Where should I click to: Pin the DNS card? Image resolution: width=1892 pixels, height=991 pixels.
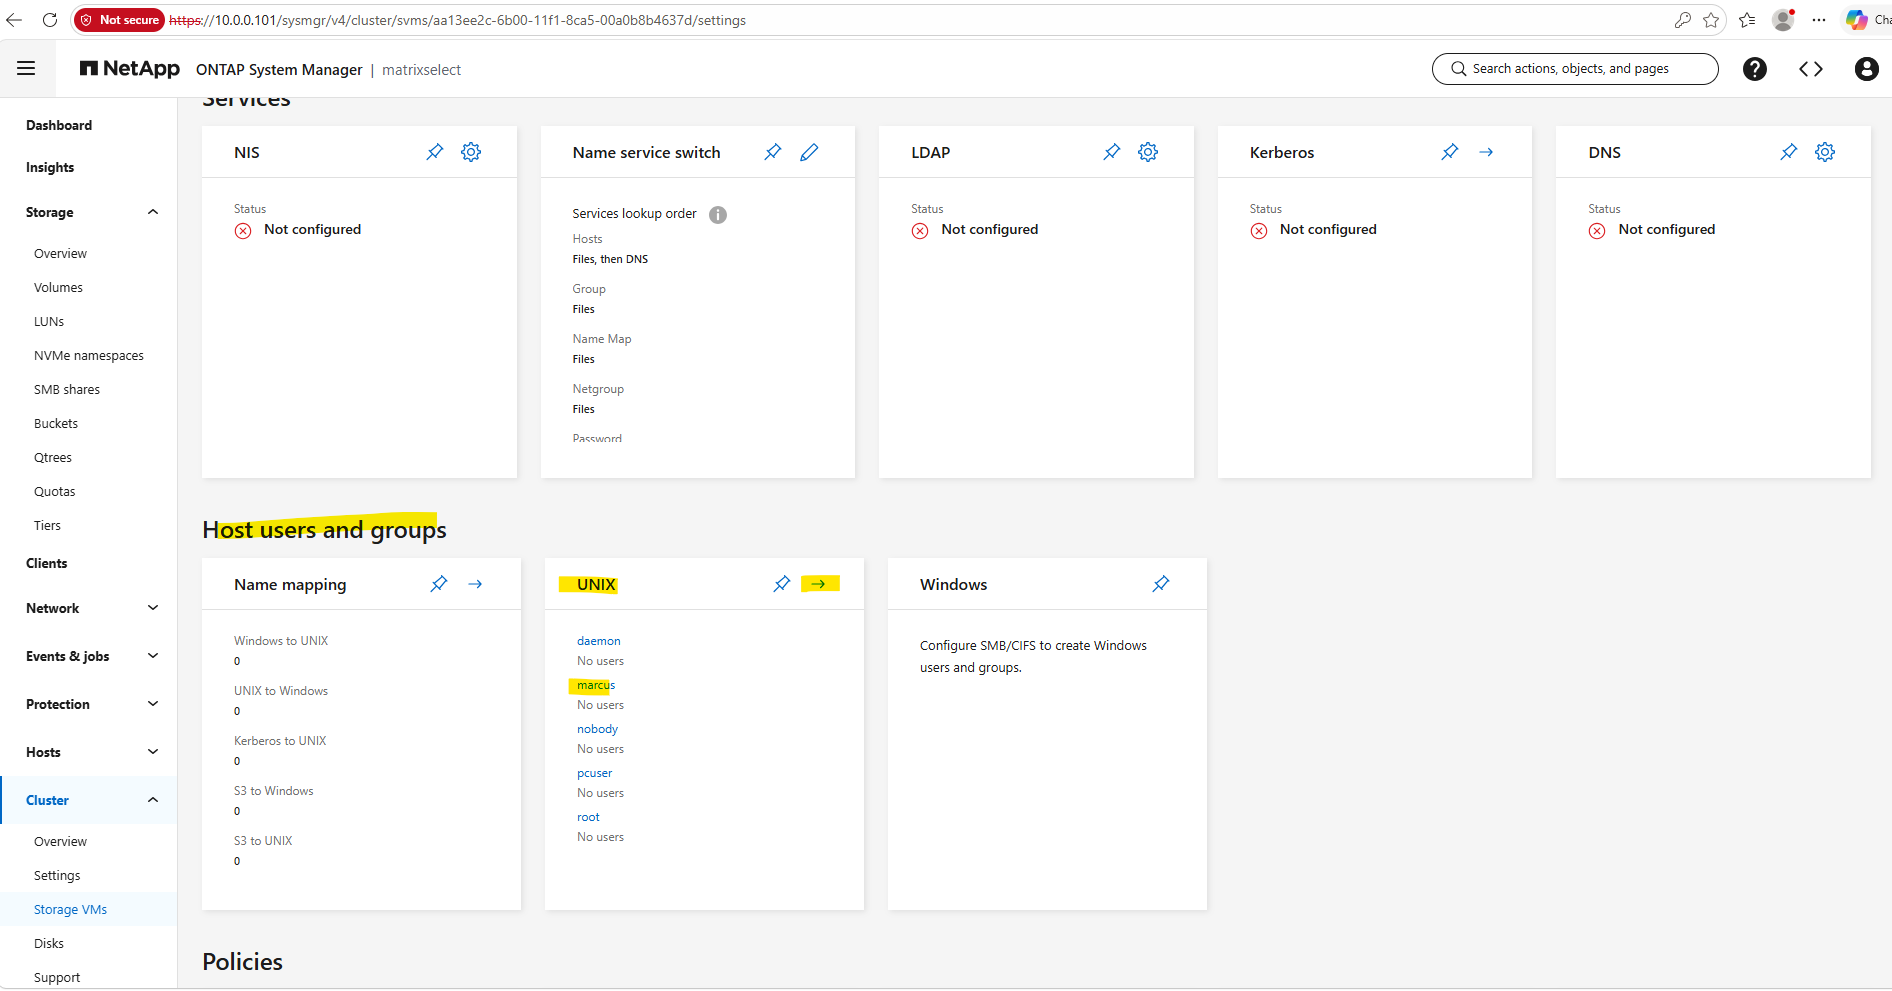[x=1789, y=152]
